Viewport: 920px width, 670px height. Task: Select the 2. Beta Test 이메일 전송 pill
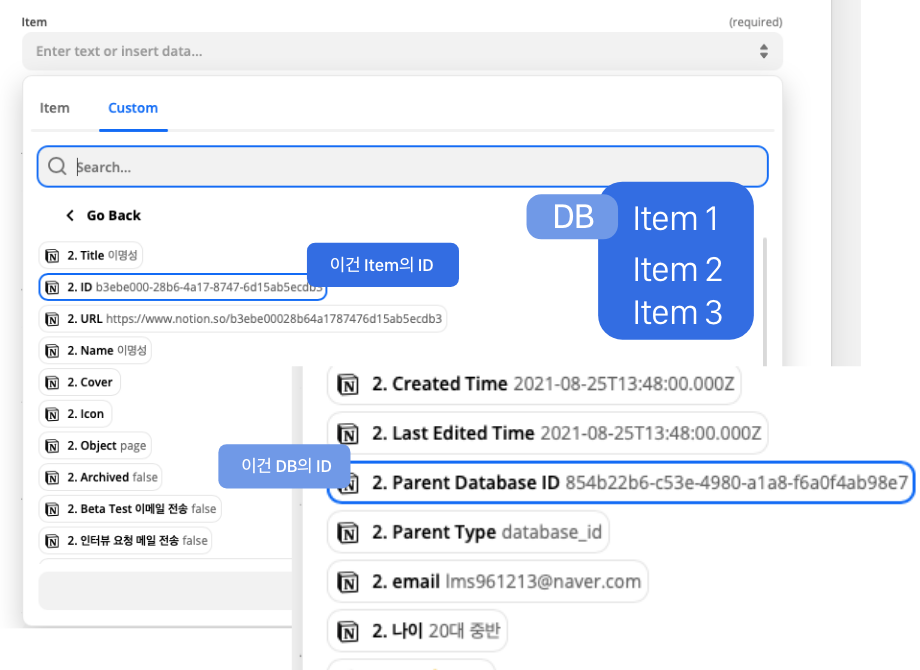click(130, 509)
